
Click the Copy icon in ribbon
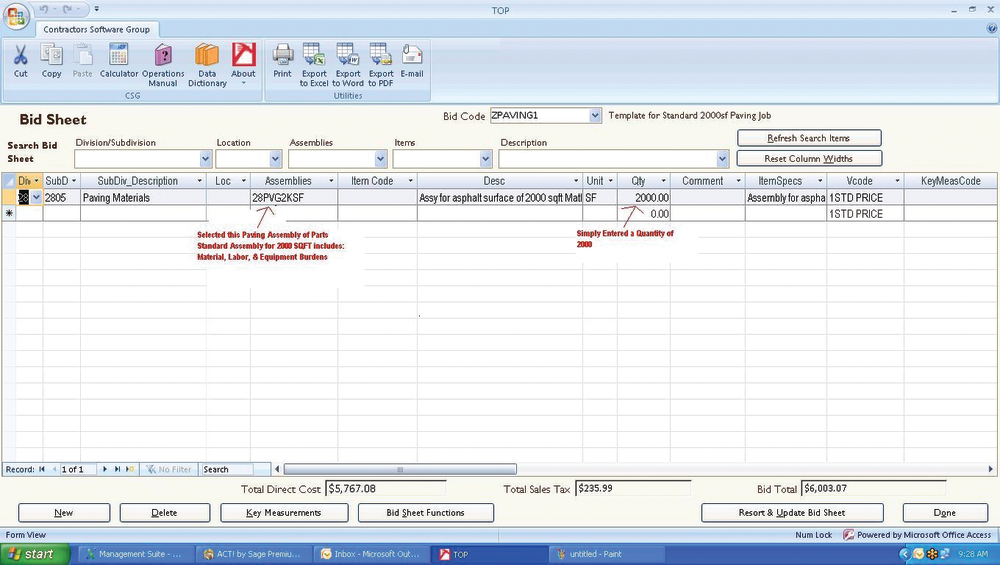51,55
